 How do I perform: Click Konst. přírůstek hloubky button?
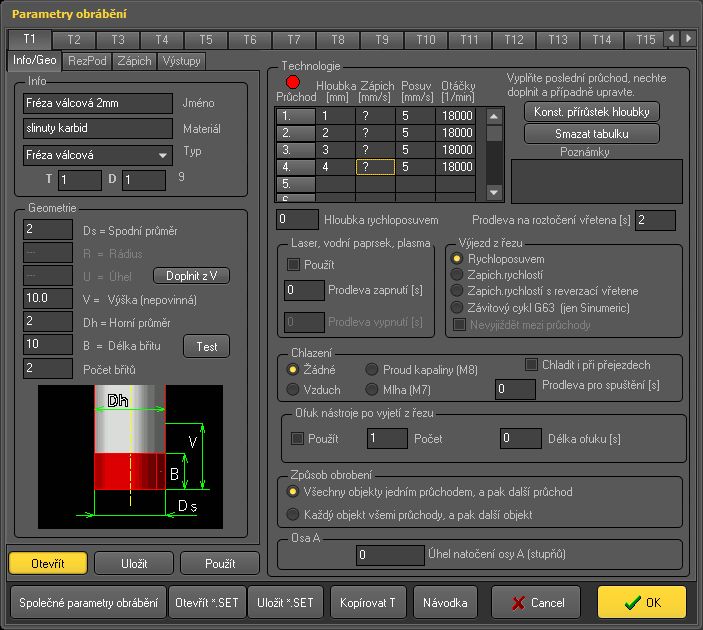(x=591, y=111)
